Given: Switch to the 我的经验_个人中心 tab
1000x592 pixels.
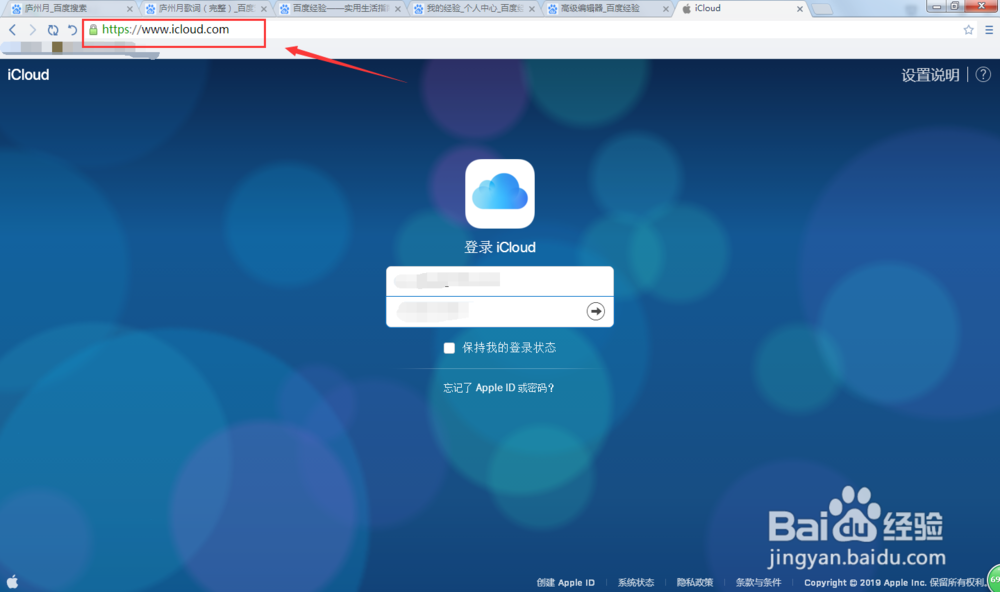Looking at the screenshot, I should (473, 9).
